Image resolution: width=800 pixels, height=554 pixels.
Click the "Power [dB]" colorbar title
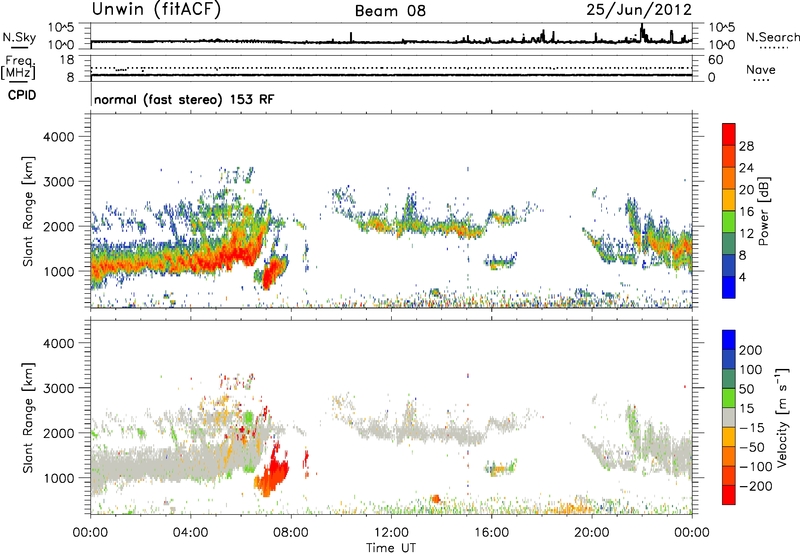(x=763, y=211)
